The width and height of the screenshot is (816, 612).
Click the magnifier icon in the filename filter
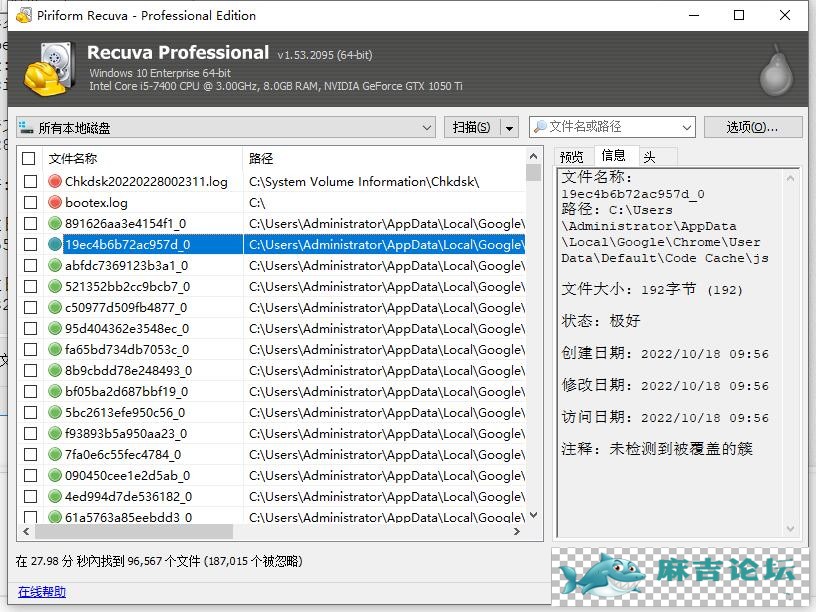[x=540, y=126]
